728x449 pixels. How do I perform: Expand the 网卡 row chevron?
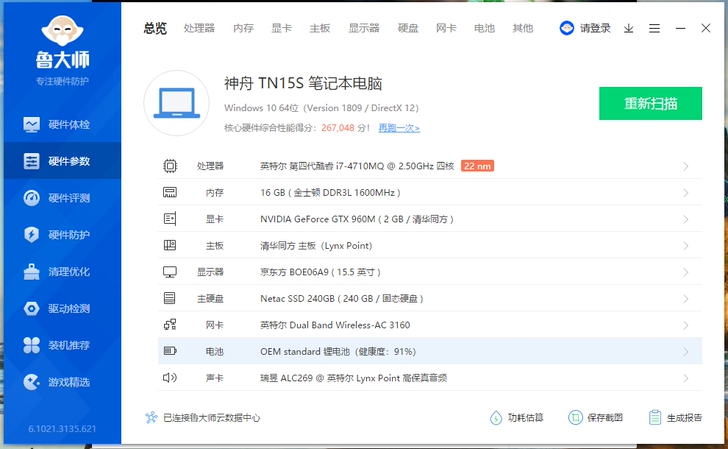tap(686, 325)
